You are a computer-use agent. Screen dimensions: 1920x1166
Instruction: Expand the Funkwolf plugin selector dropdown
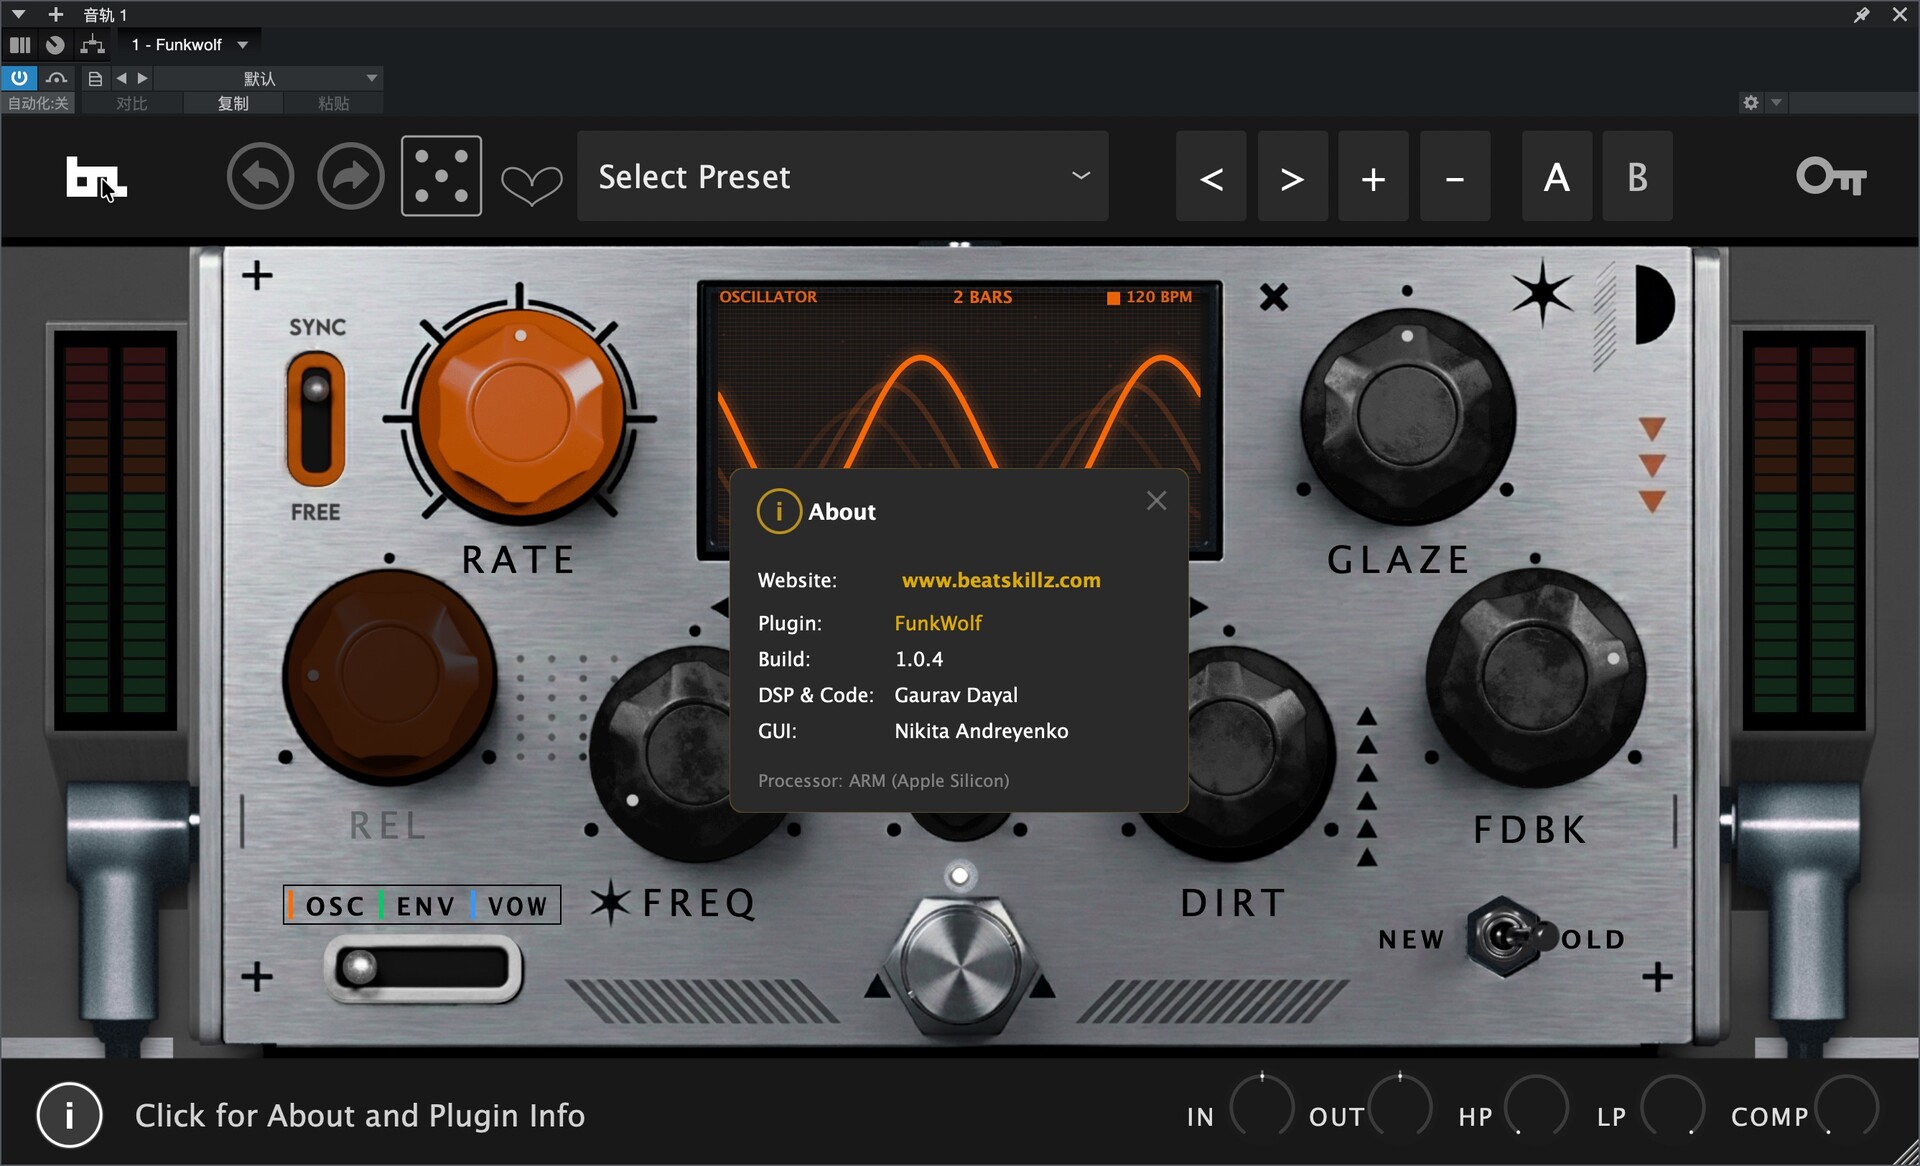click(x=242, y=45)
